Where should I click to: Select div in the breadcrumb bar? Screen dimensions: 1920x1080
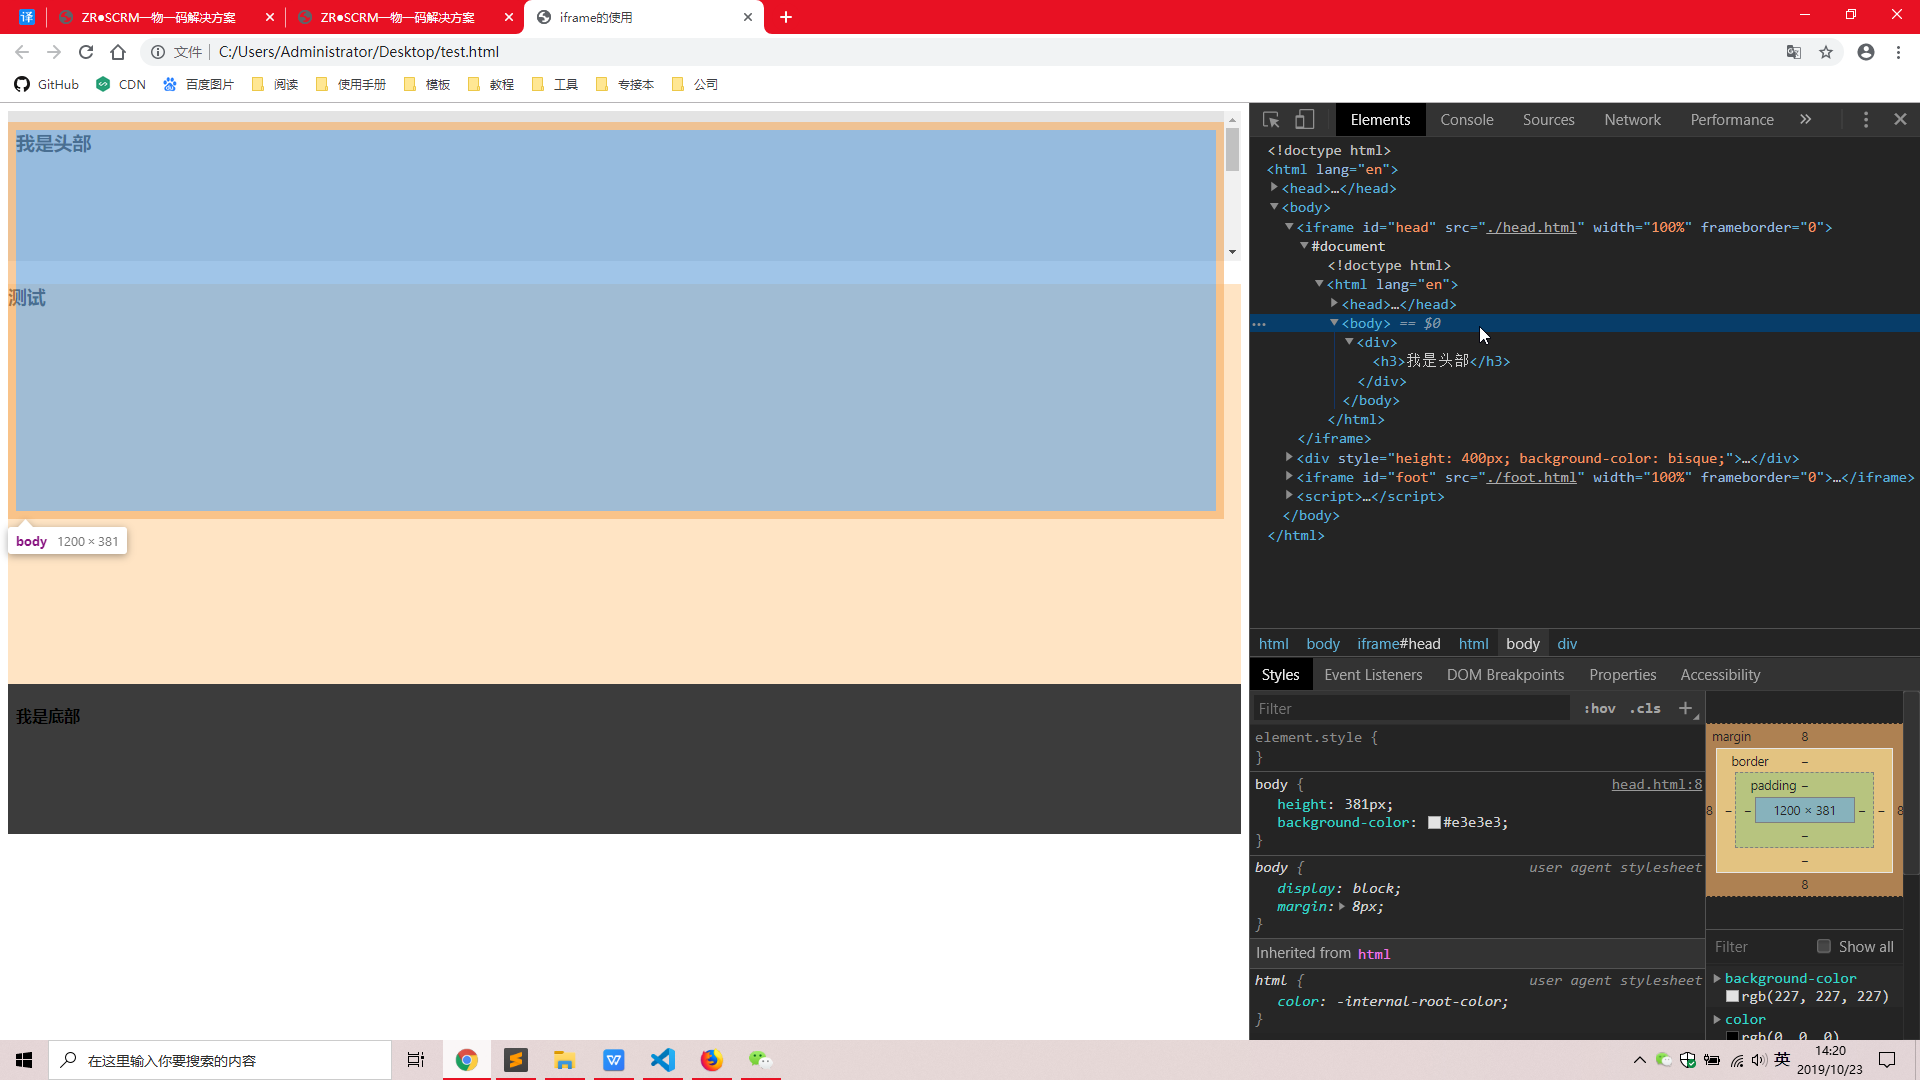[x=1567, y=644]
